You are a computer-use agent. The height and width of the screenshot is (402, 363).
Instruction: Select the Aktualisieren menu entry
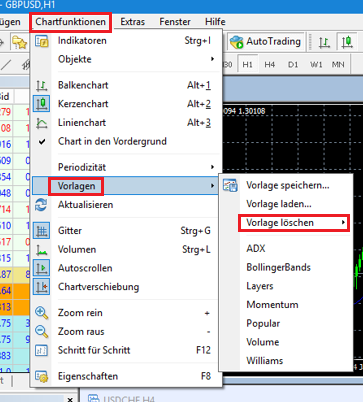[126, 205]
